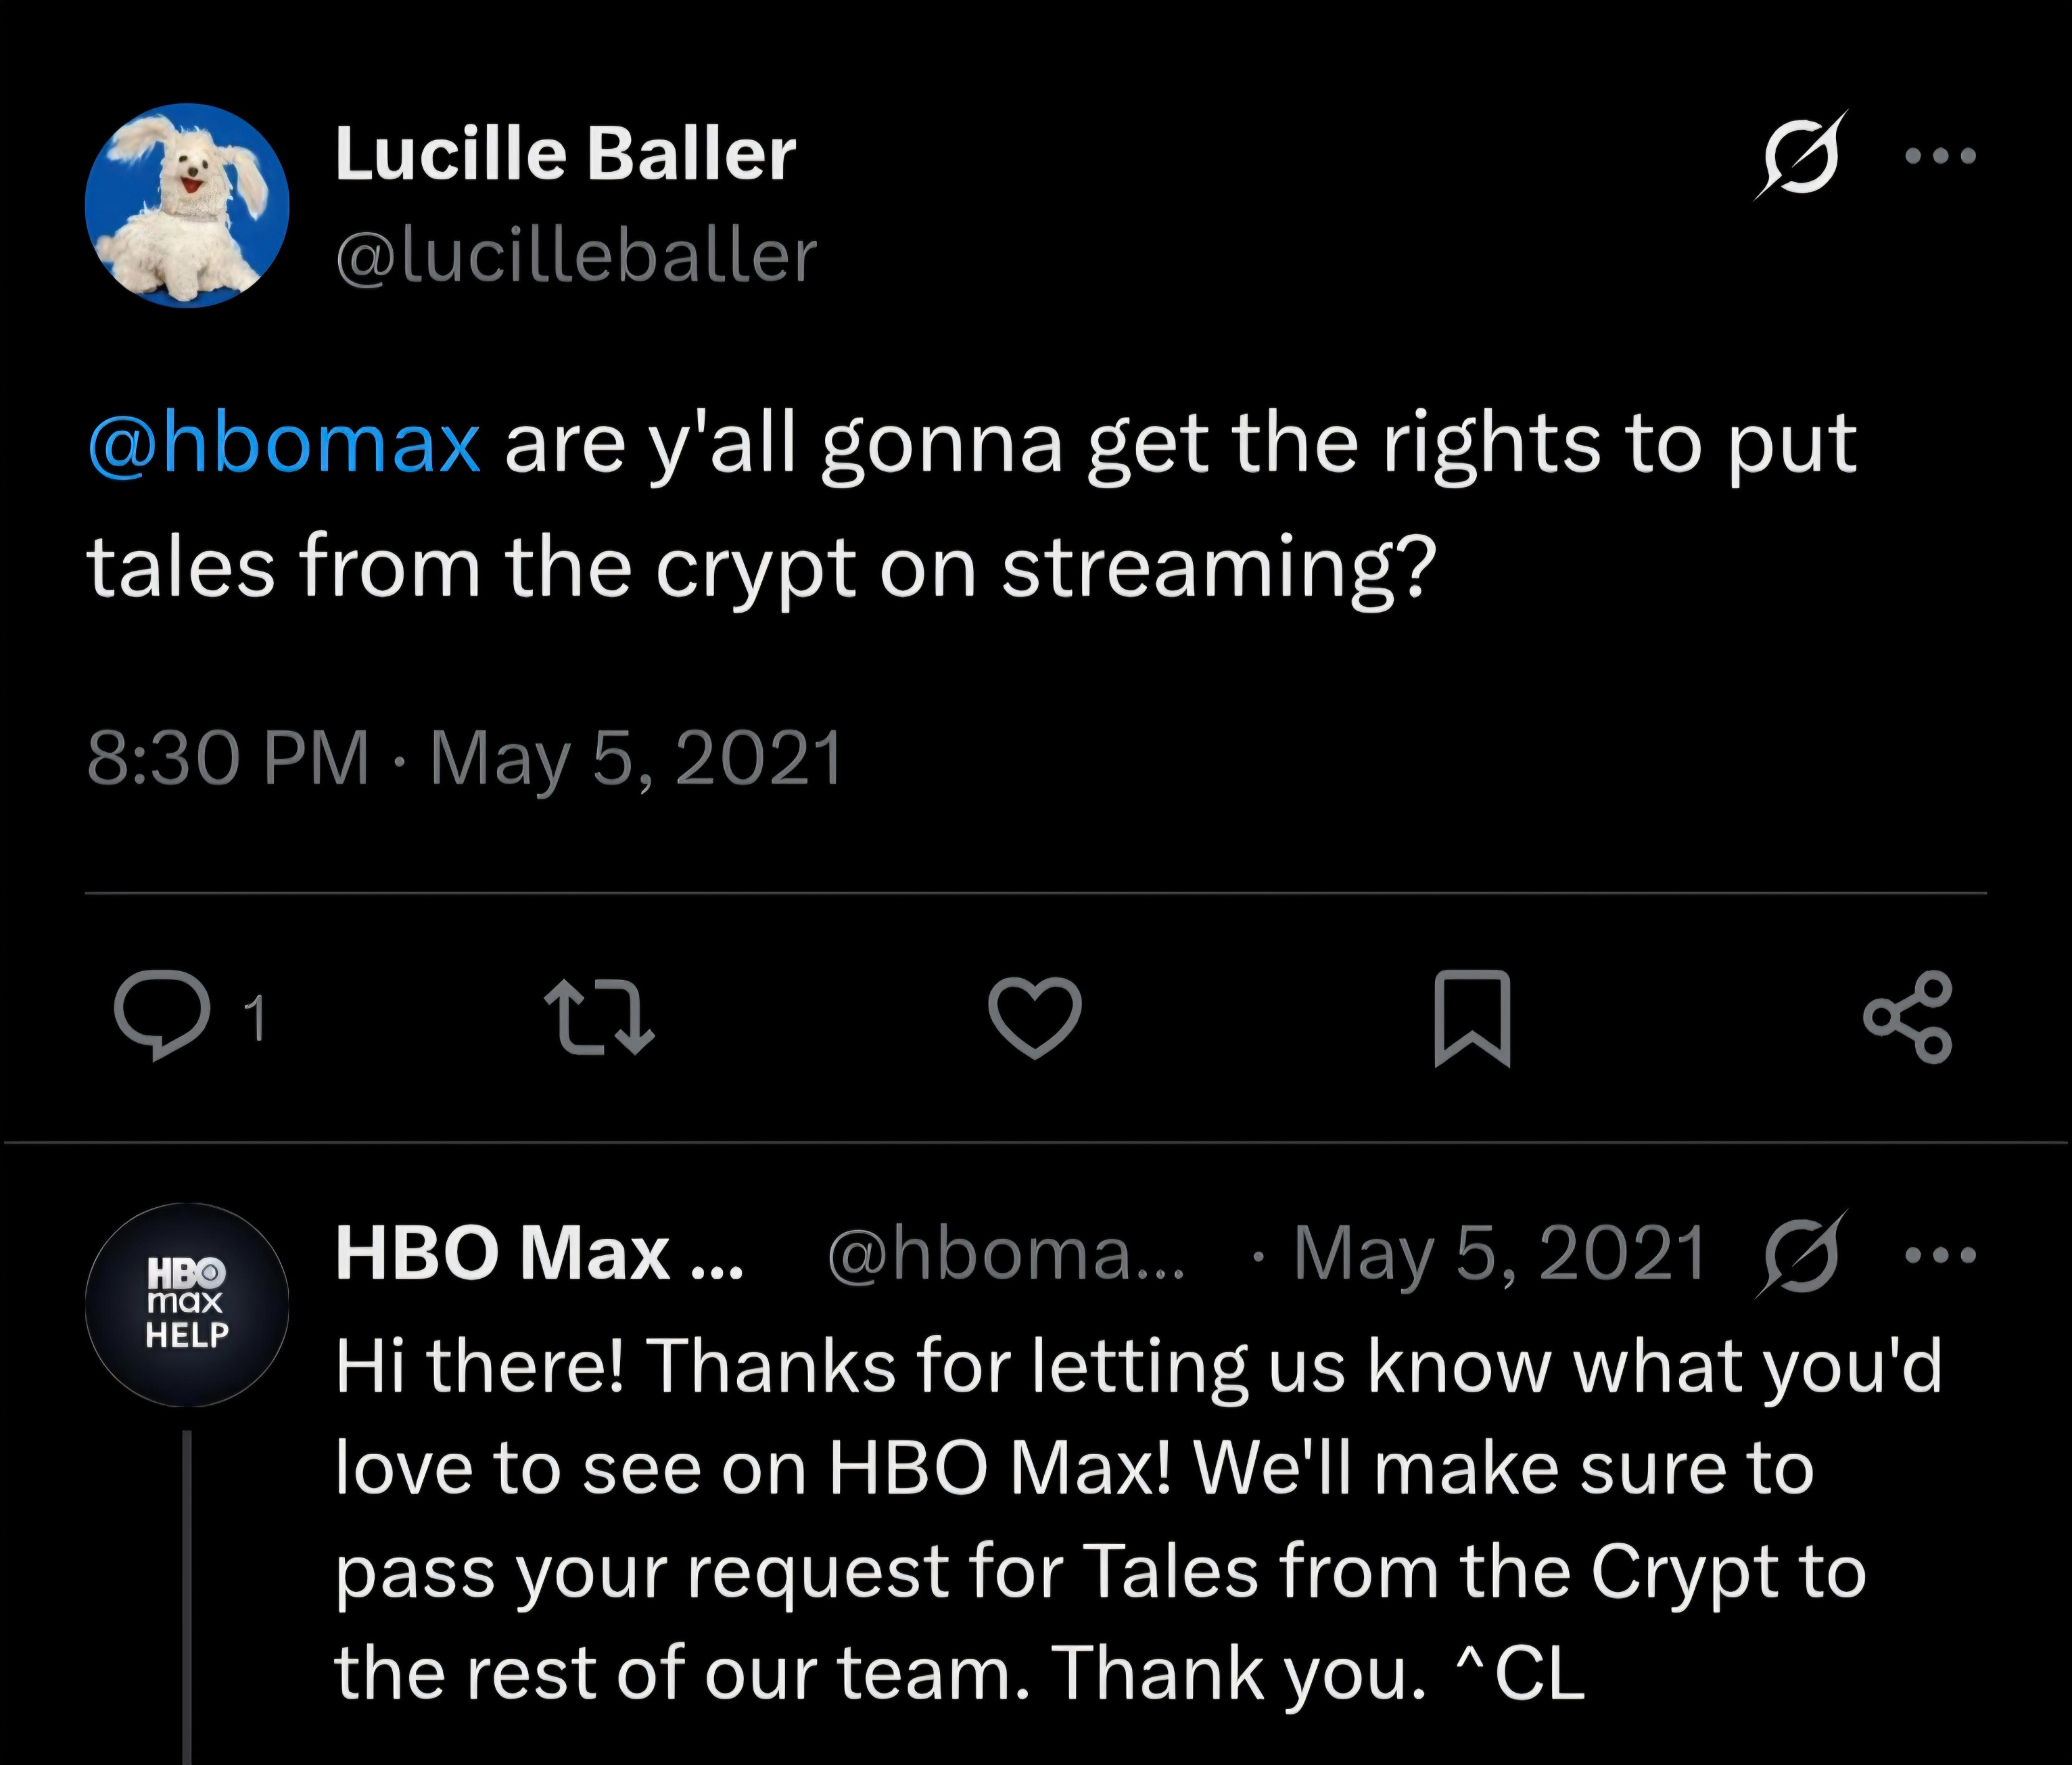Click the reply comment icon
This screenshot has width=2072, height=1765.
point(162,1014)
